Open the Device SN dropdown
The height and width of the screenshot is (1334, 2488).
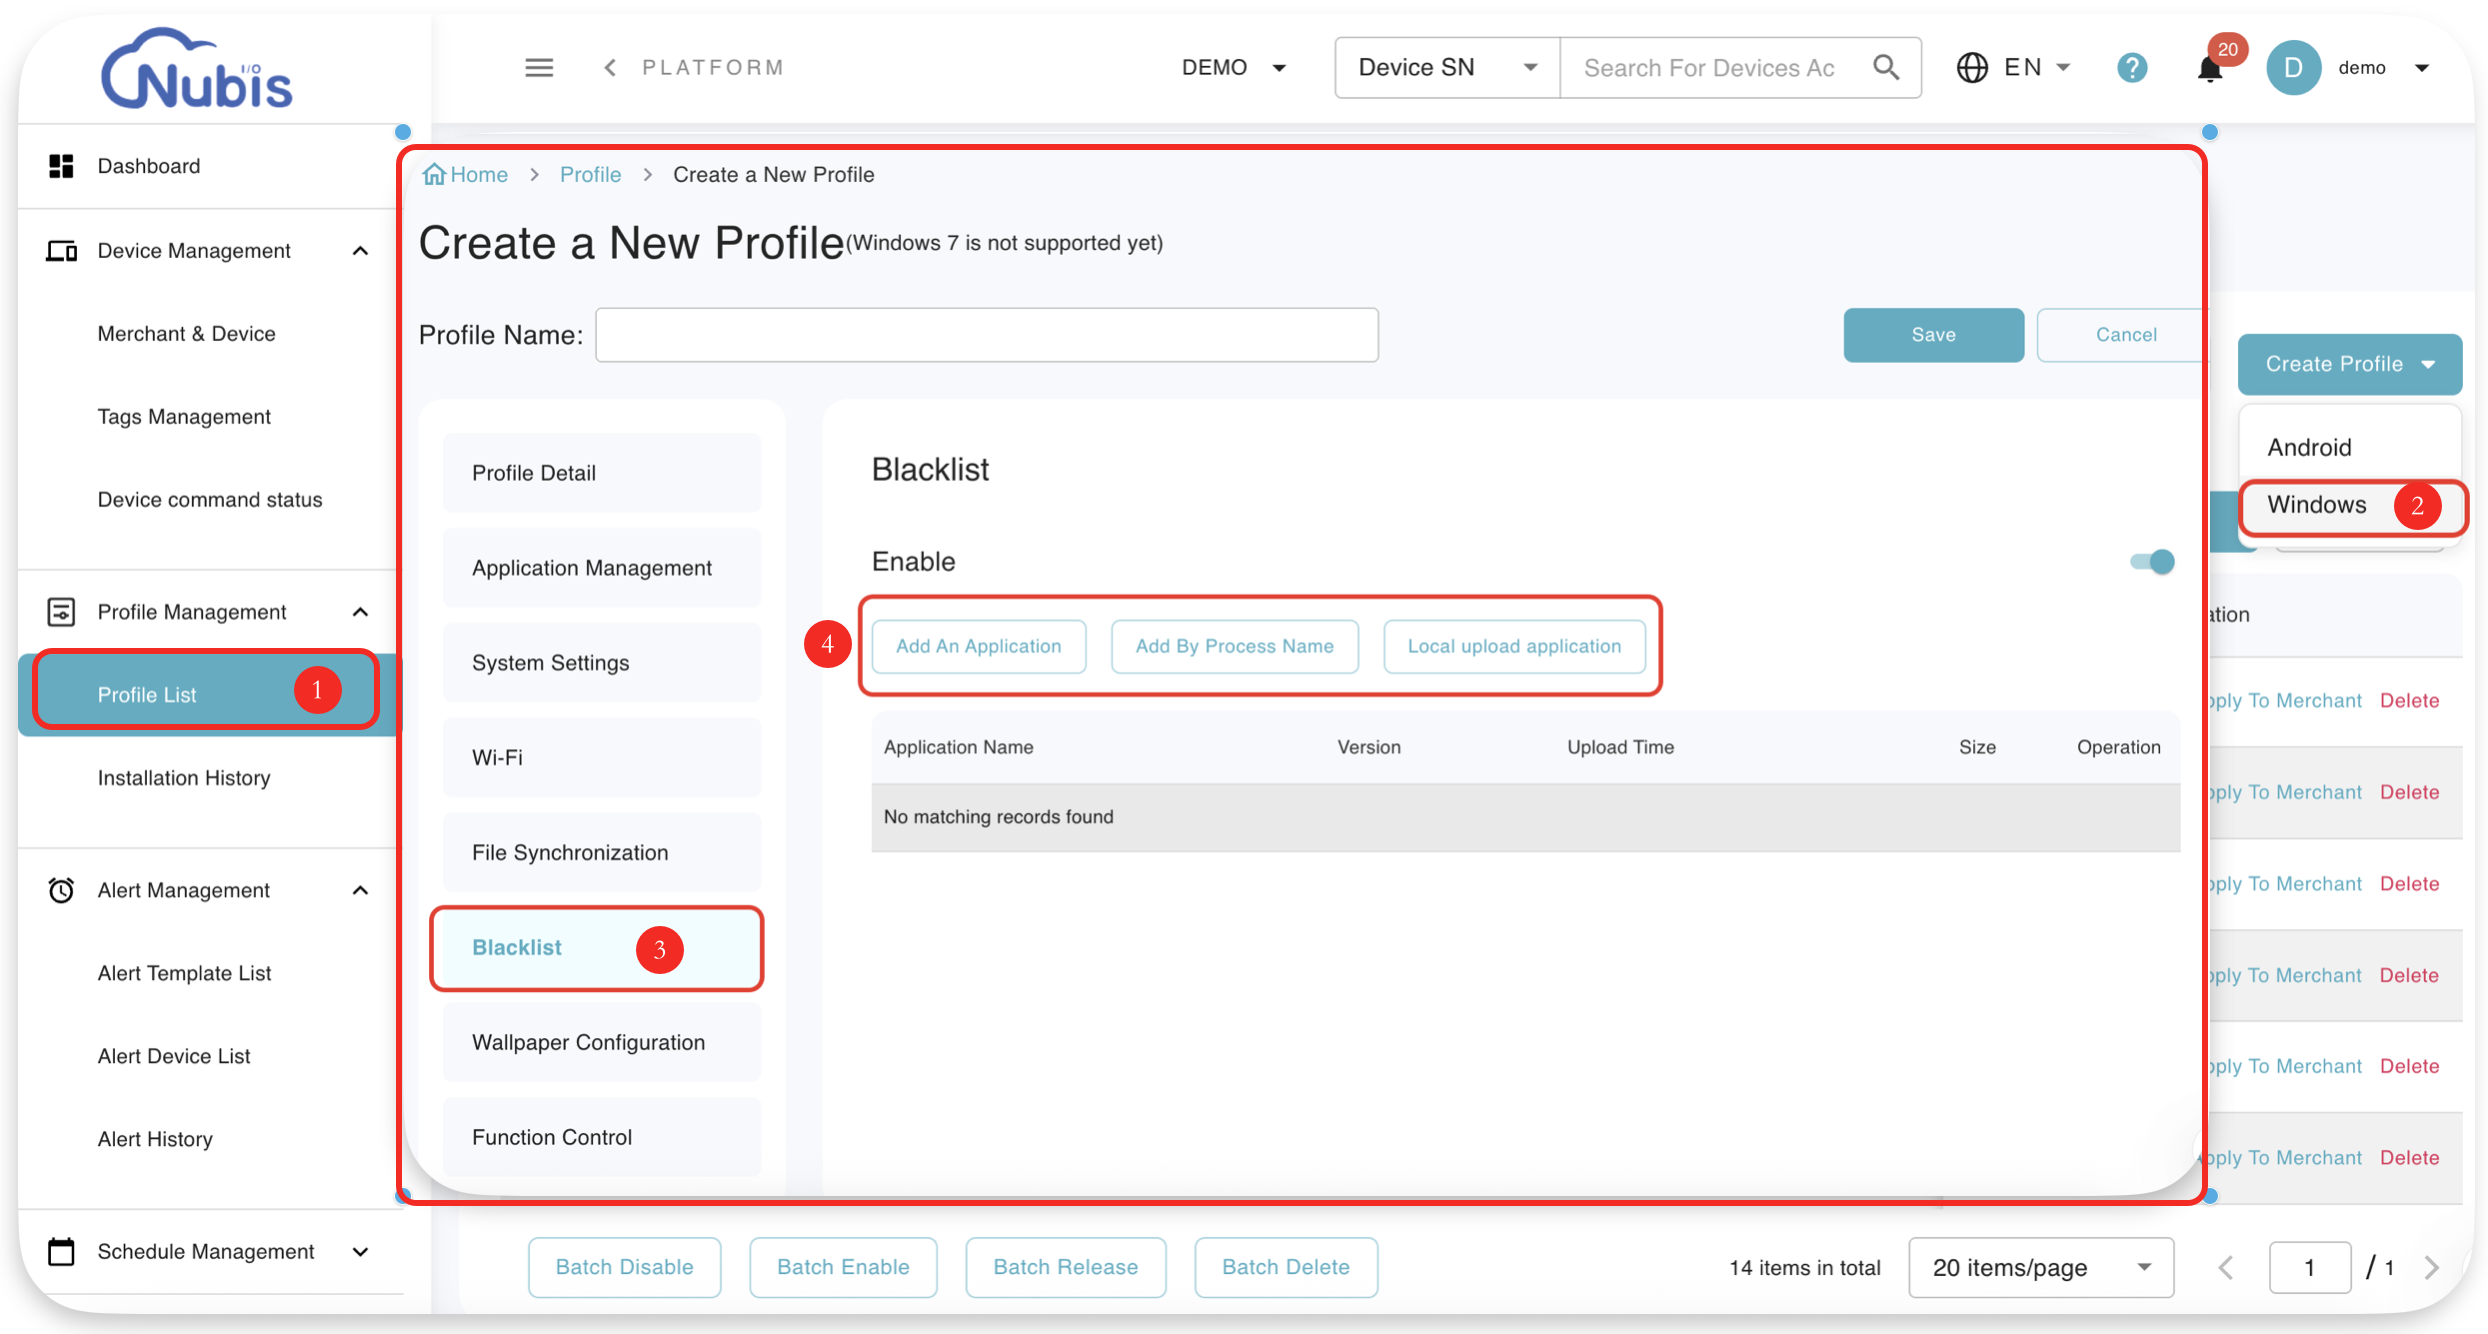tap(1446, 67)
